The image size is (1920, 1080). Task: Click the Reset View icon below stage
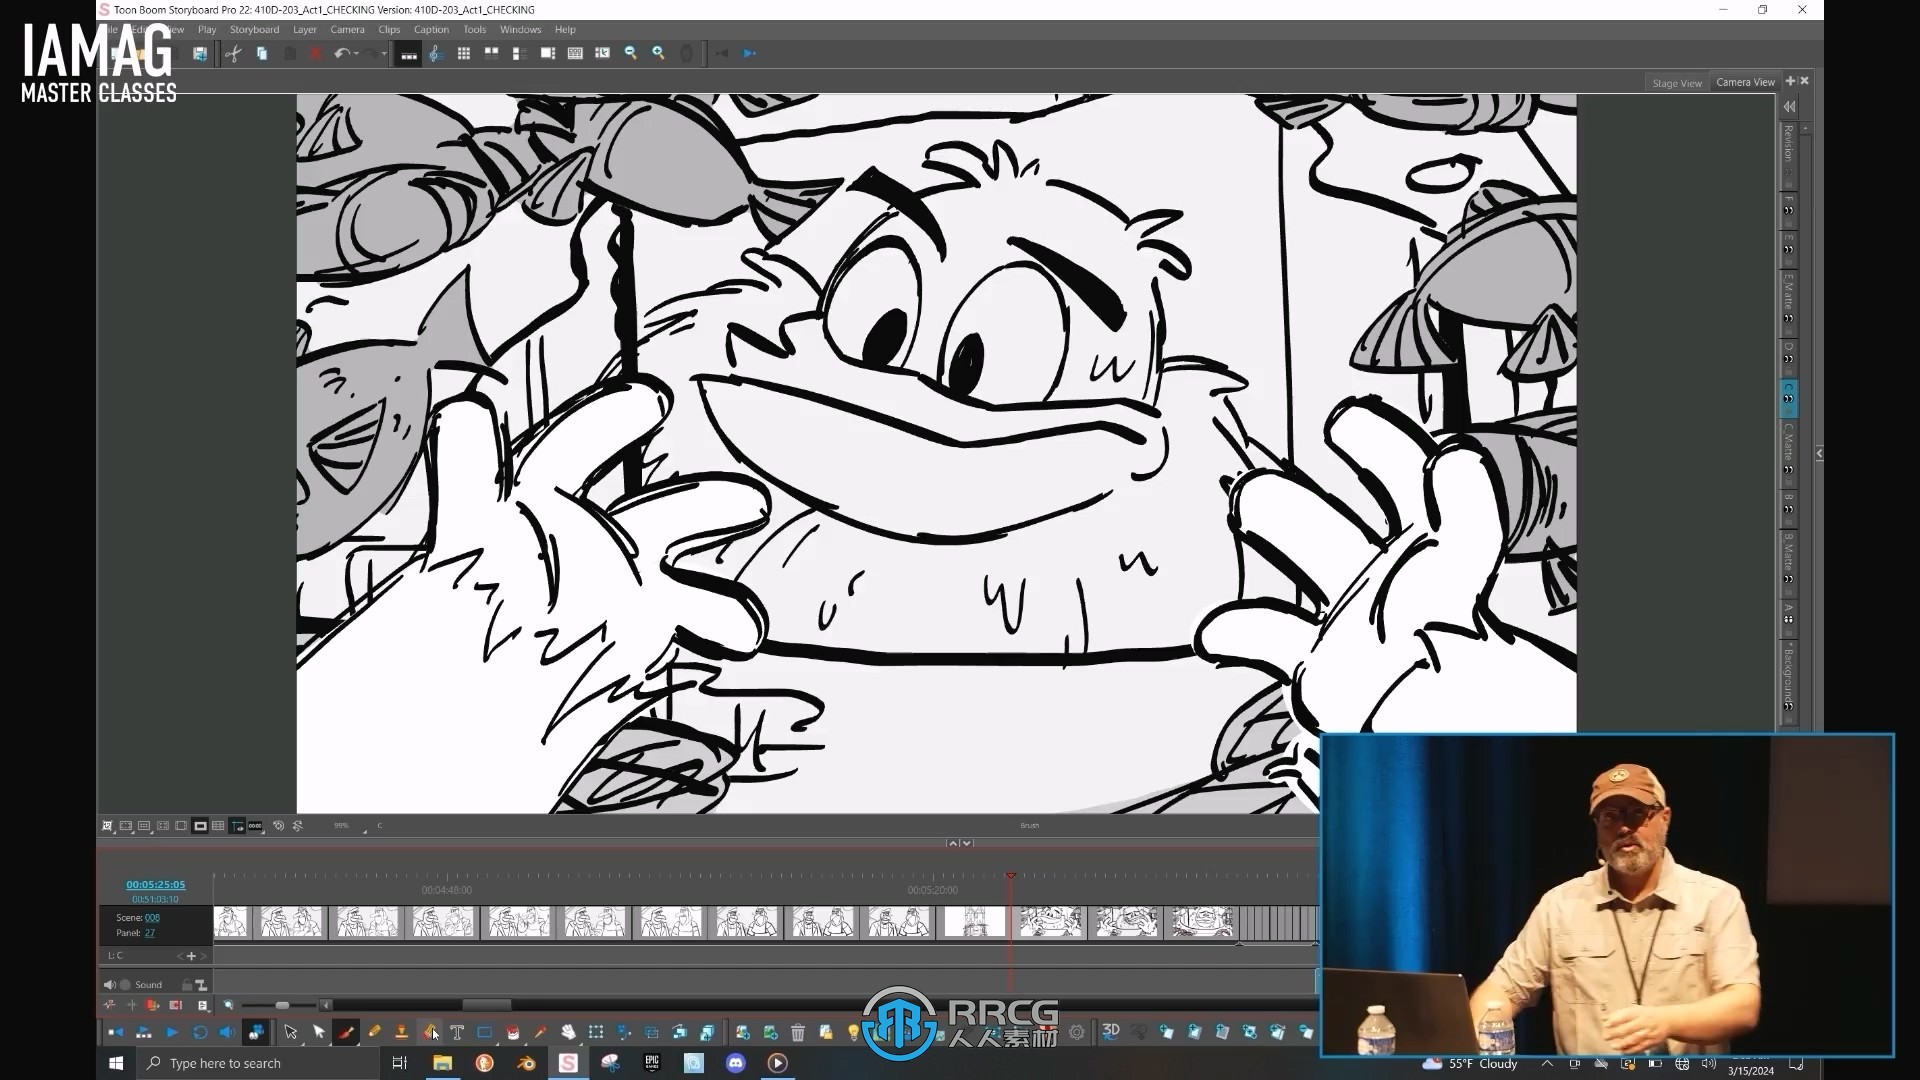pyautogui.click(x=278, y=826)
